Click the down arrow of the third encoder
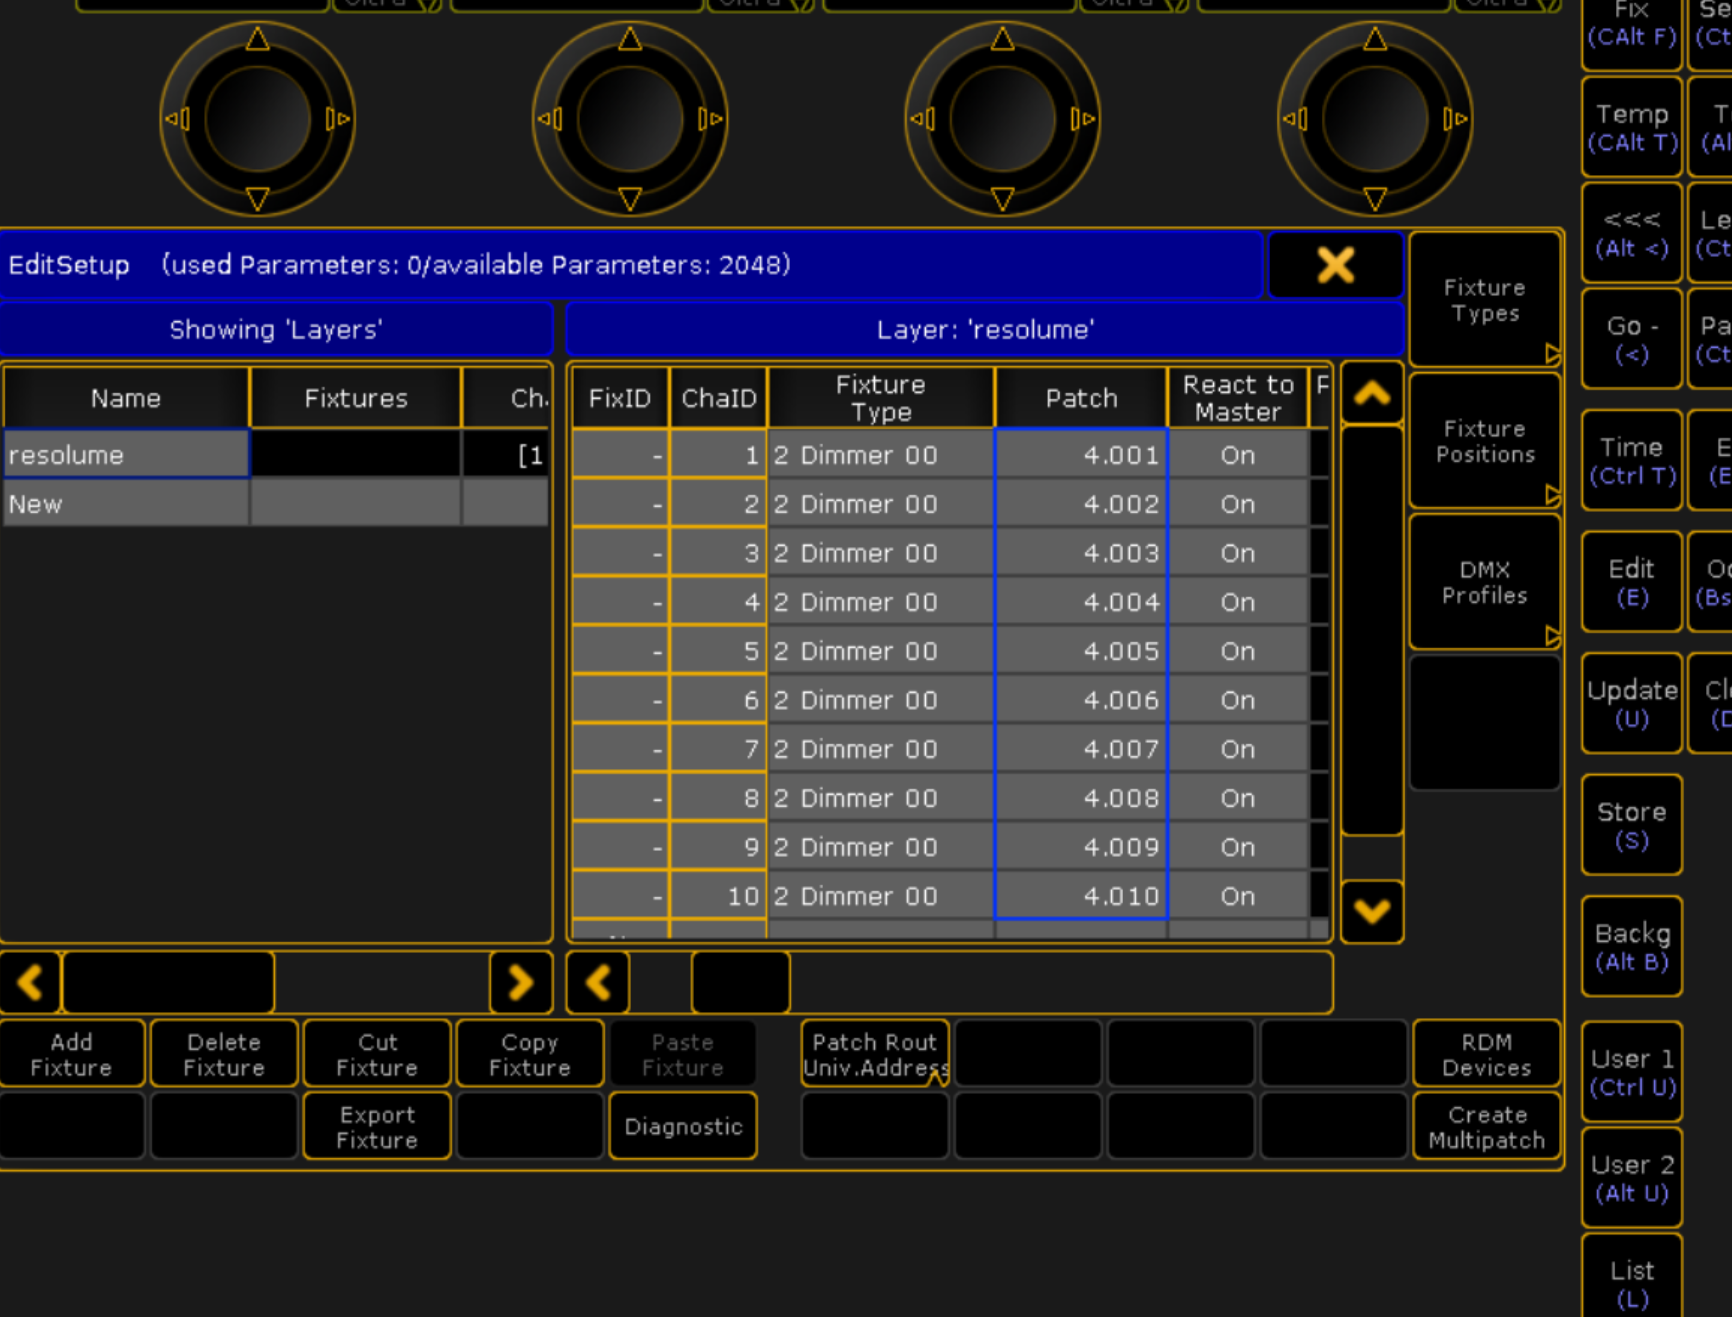The image size is (1732, 1317). click(1002, 199)
